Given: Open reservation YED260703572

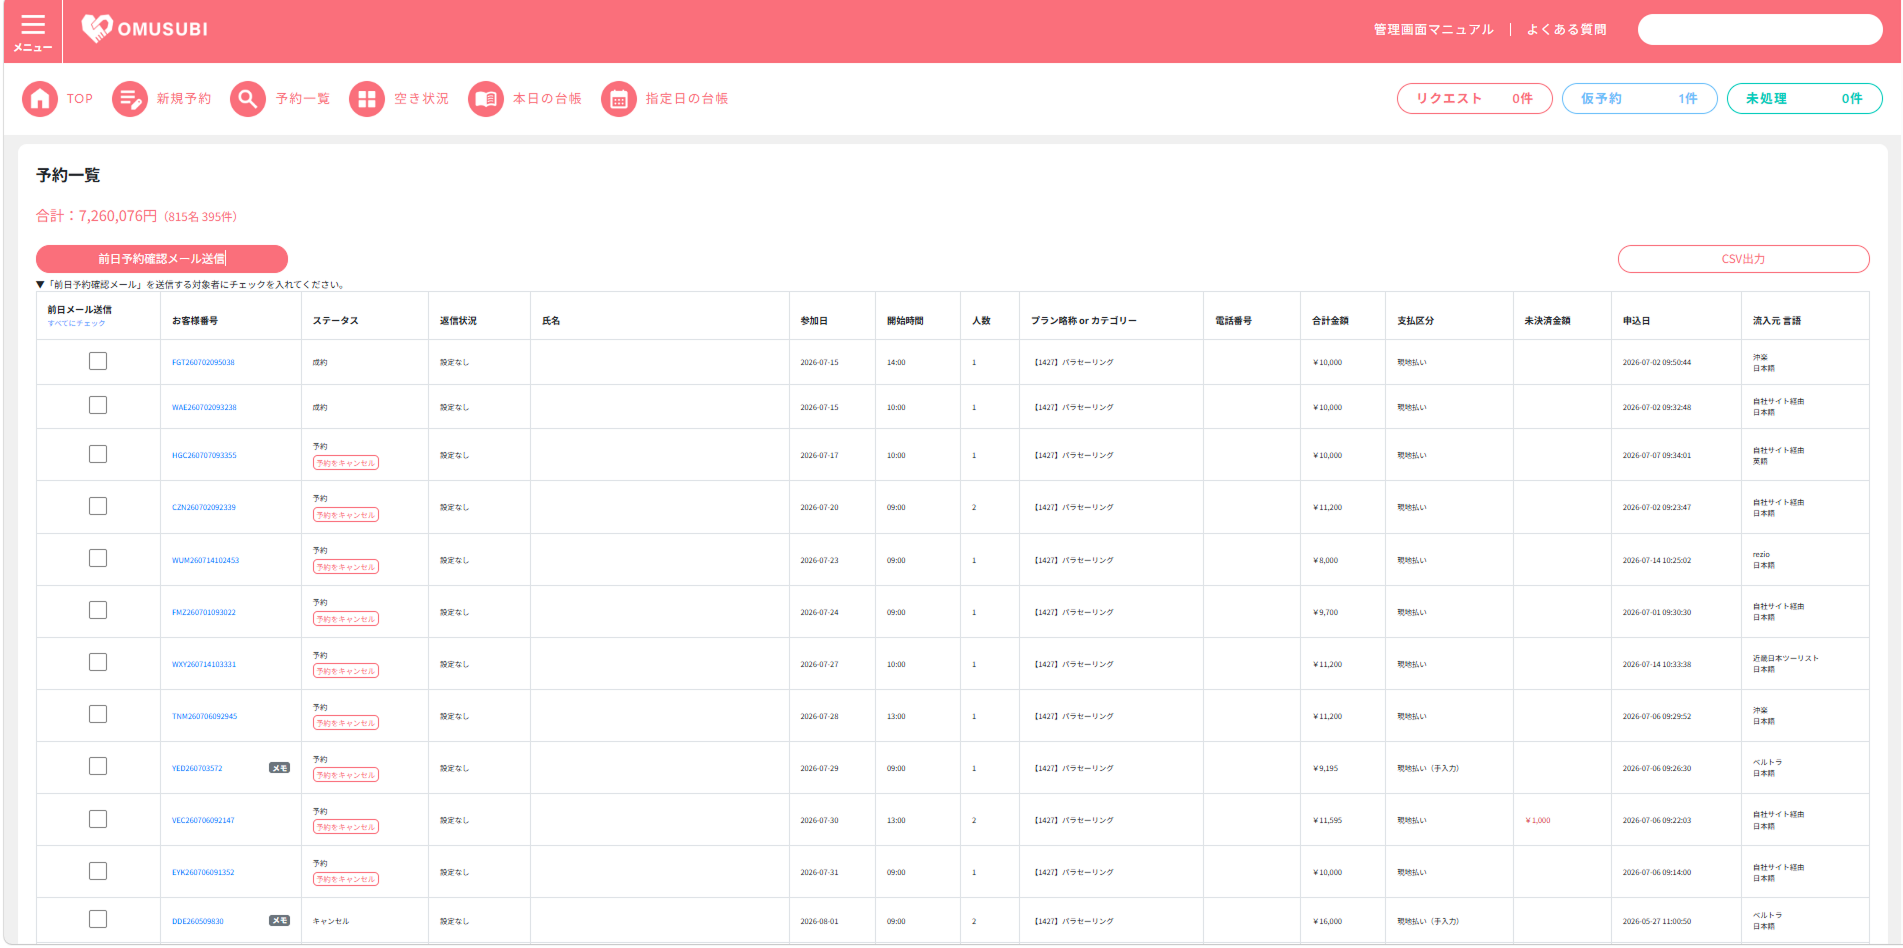Looking at the screenshot, I should 197,769.
